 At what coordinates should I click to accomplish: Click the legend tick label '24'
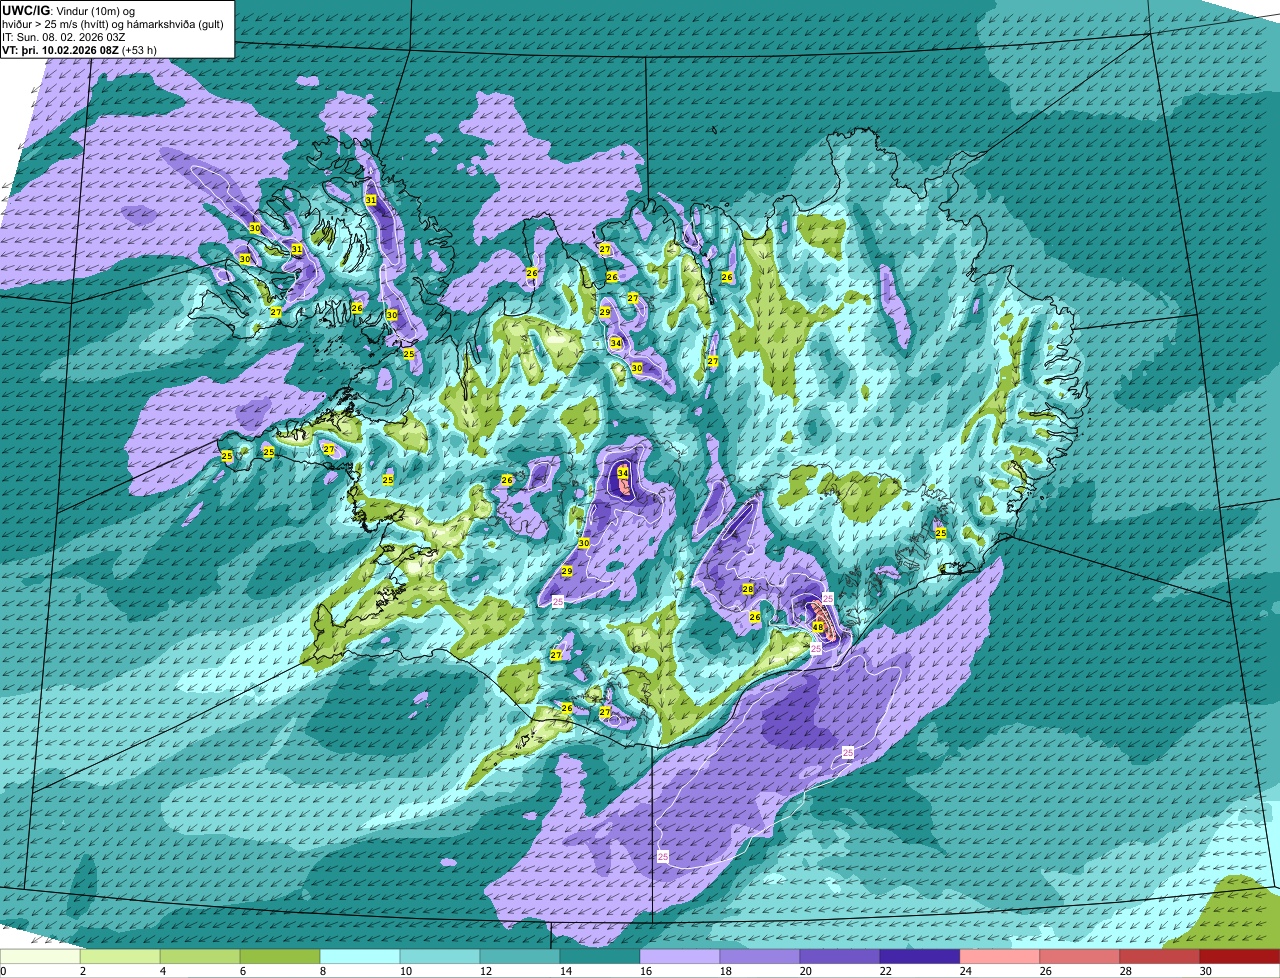[x=965, y=971]
